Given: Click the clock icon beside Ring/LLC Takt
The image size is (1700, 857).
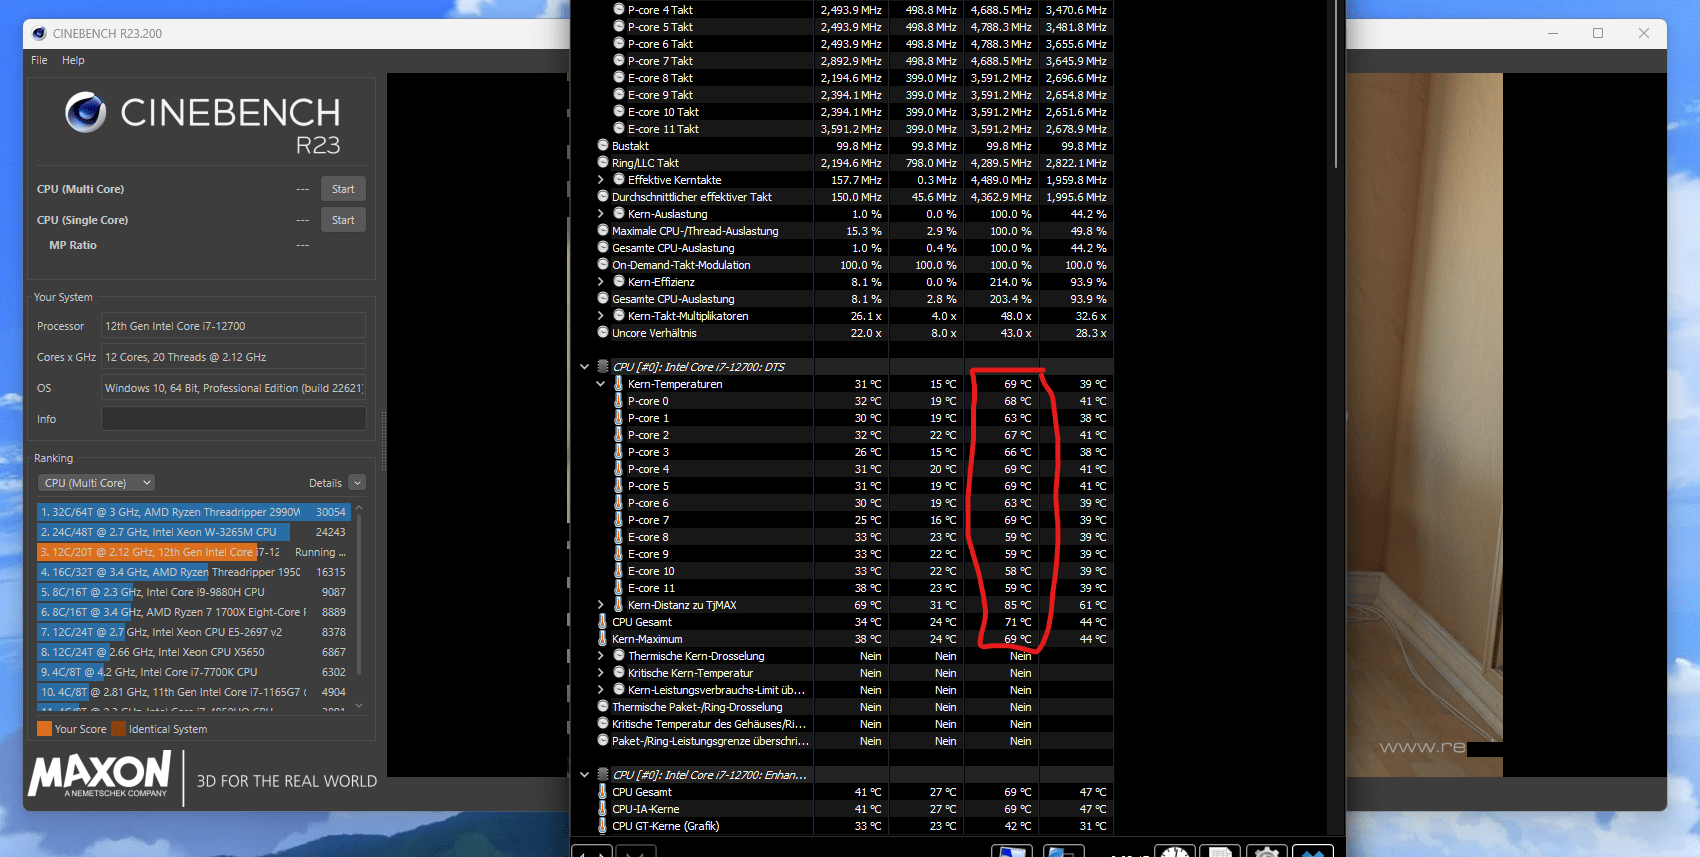Looking at the screenshot, I should [x=603, y=162].
